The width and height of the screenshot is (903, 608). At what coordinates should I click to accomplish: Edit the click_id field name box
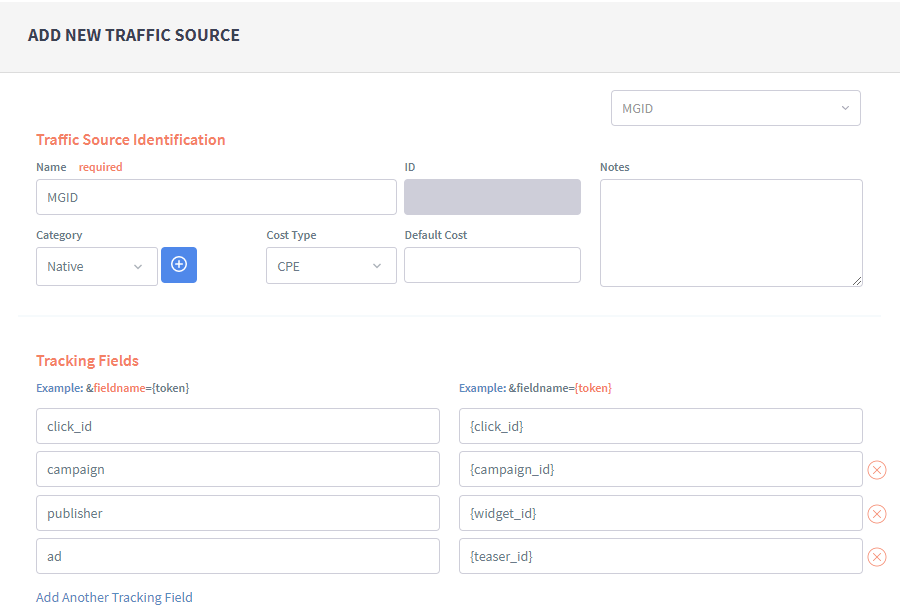click(238, 426)
